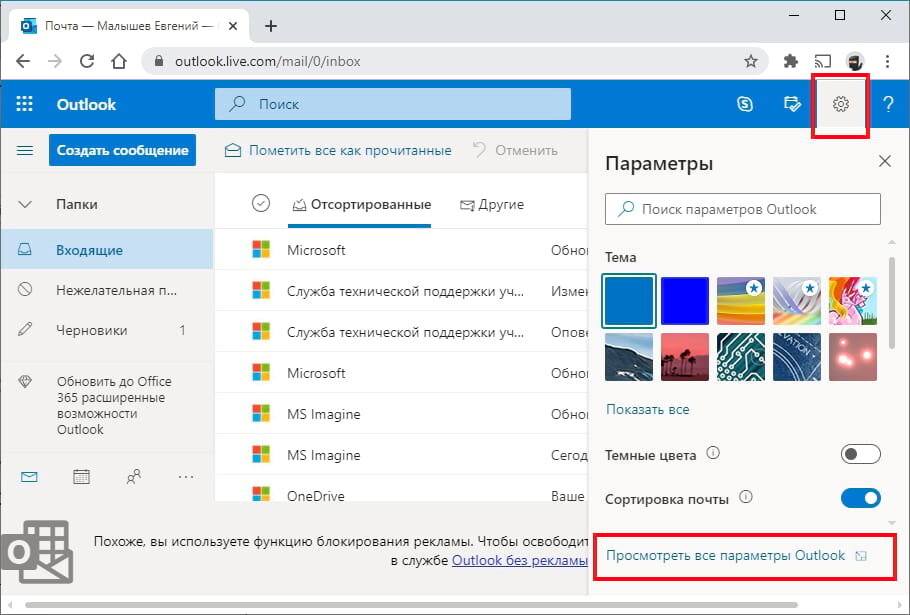Open the People module icon

133,477
